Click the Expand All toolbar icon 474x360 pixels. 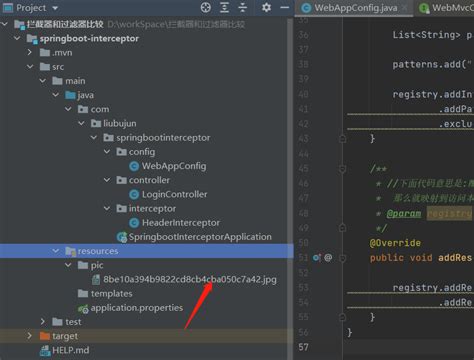[224, 7]
